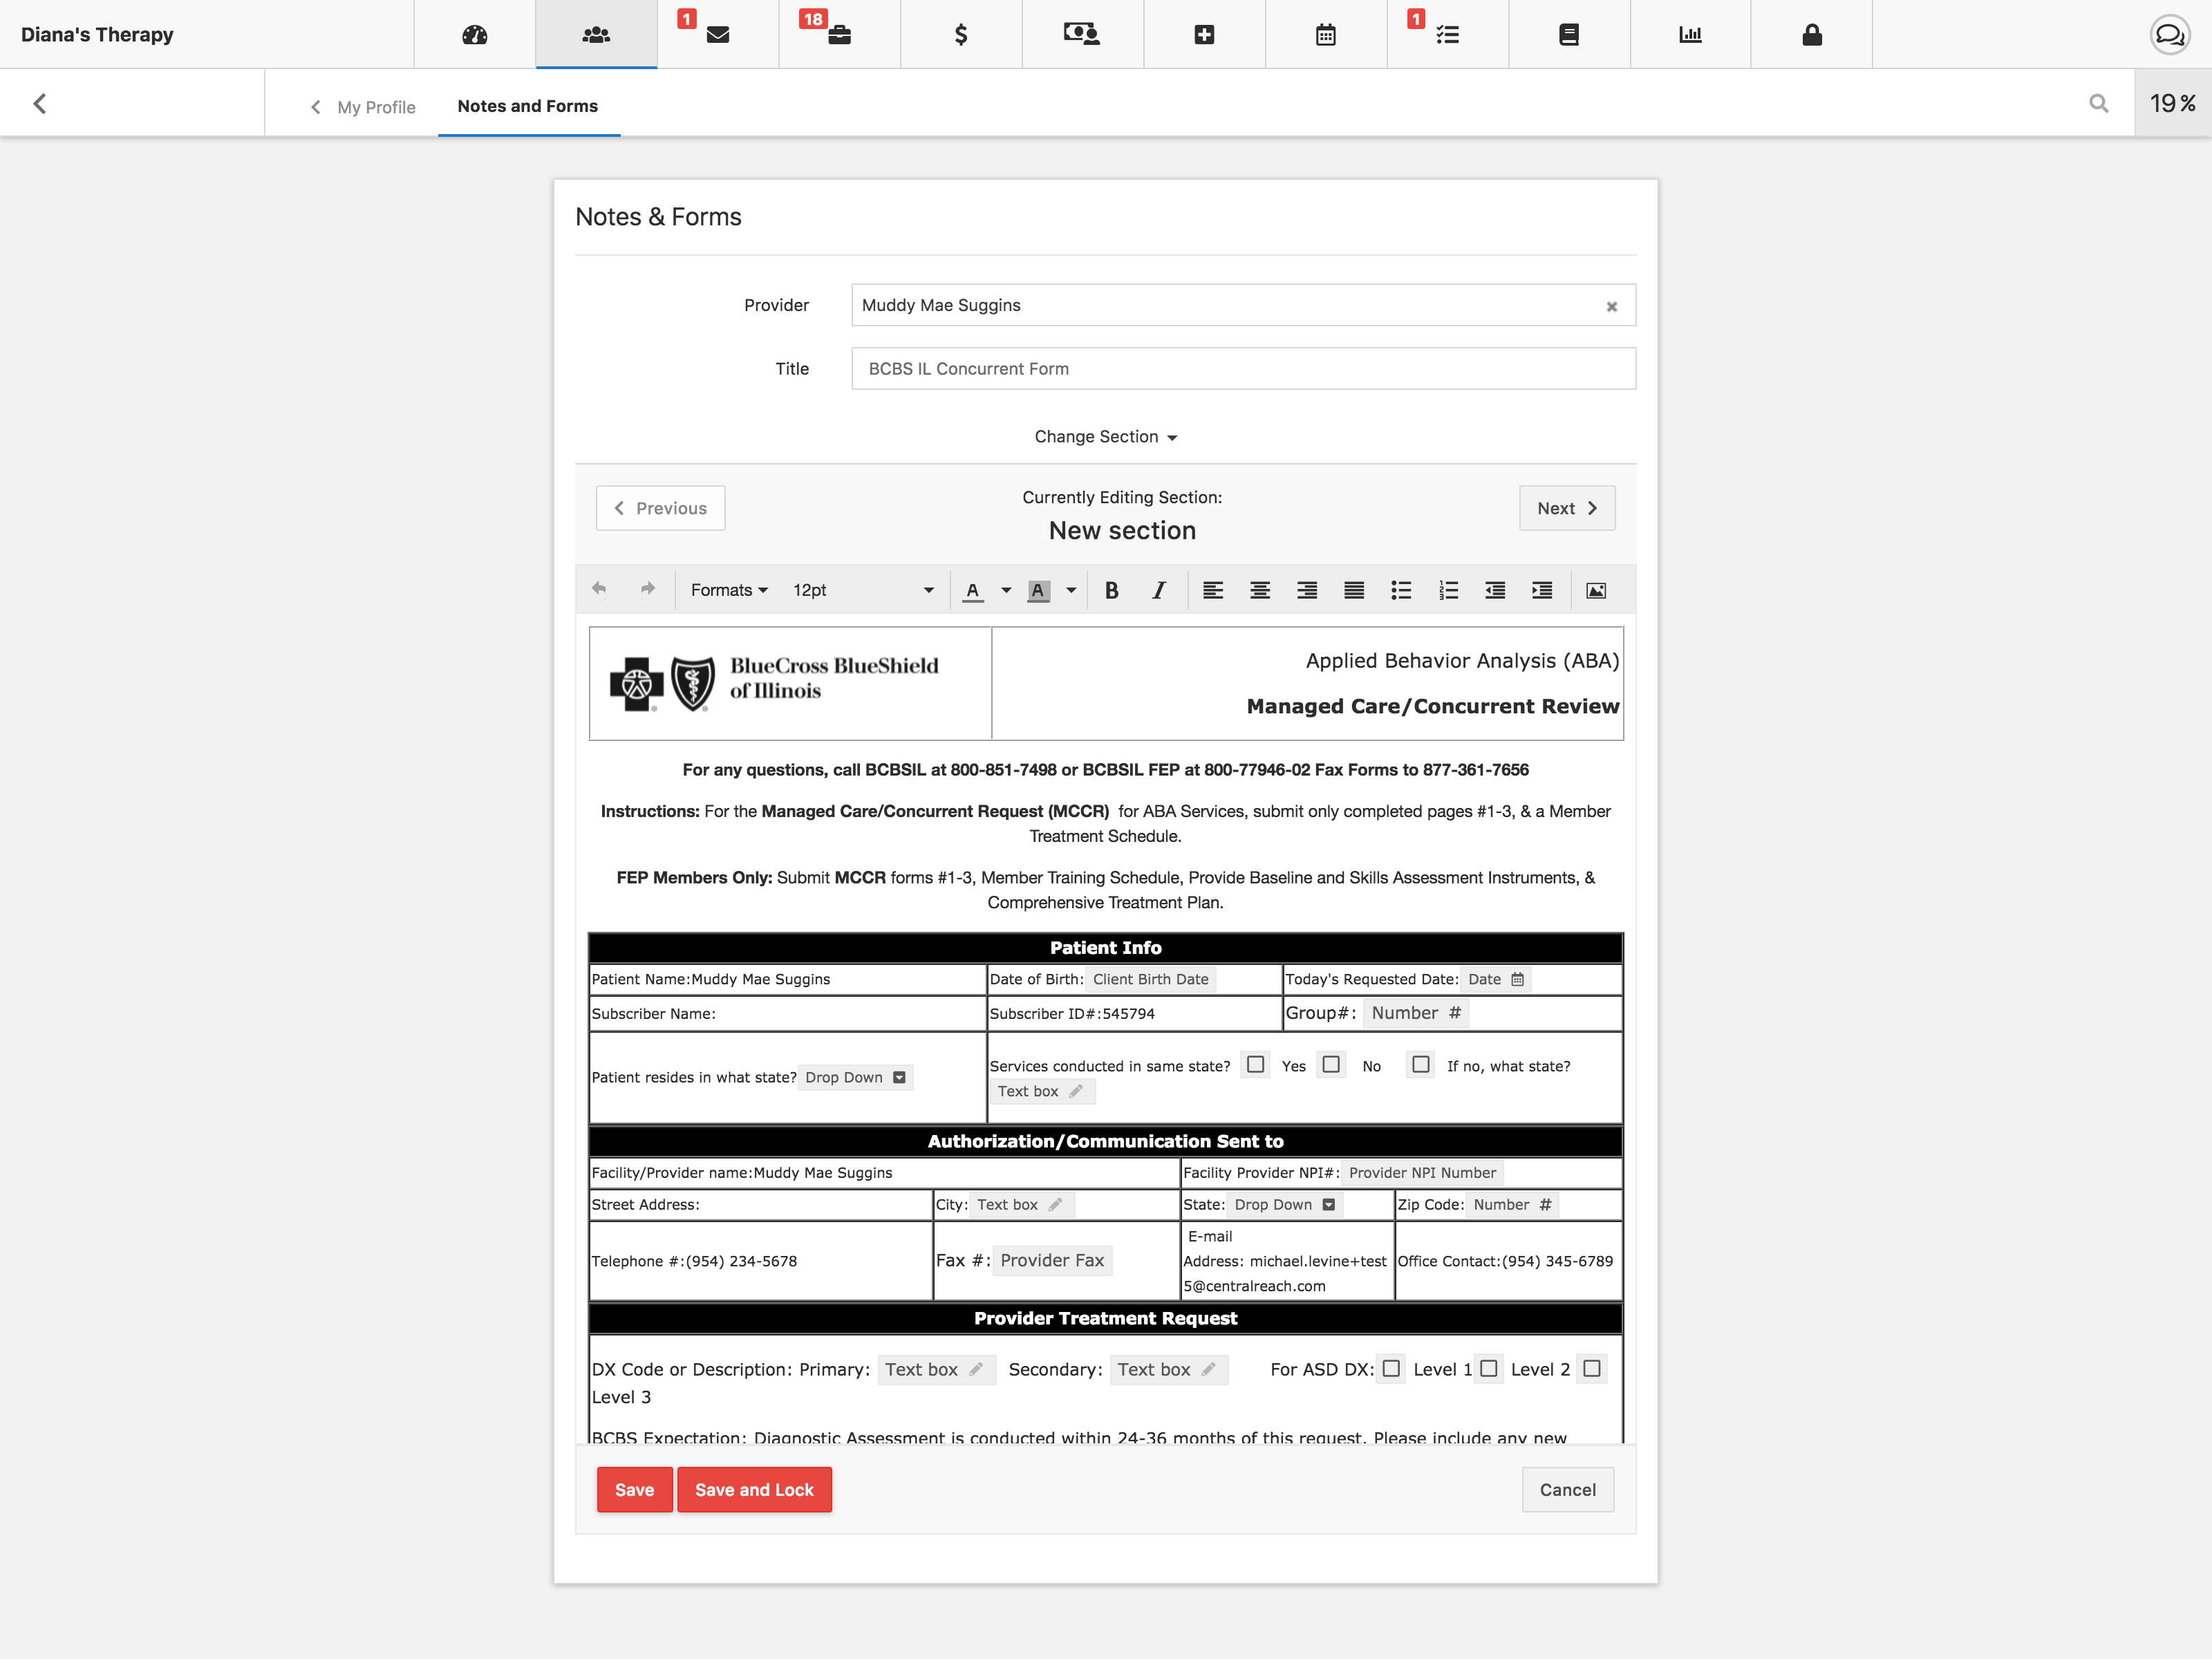Click the Today's Requested Date field
Viewport: 2212px width, 1659px height.
(x=1496, y=979)
